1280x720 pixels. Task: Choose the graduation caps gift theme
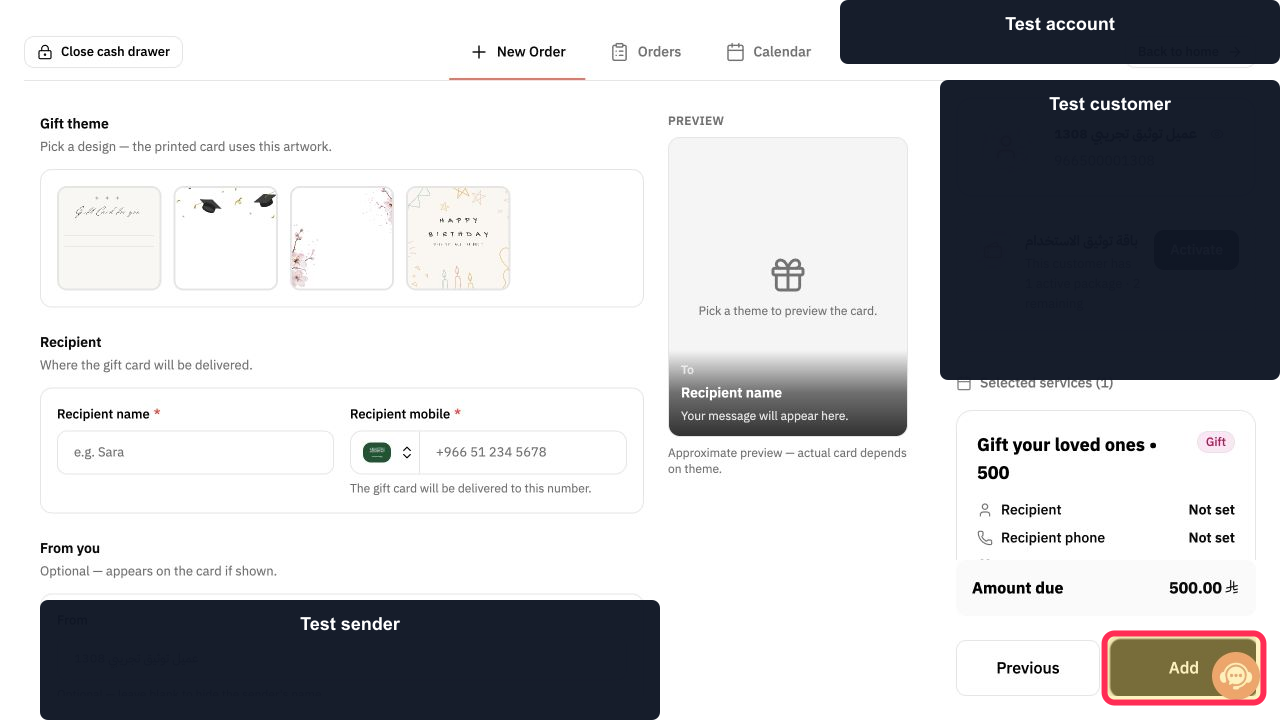click(x=226, y=238)
